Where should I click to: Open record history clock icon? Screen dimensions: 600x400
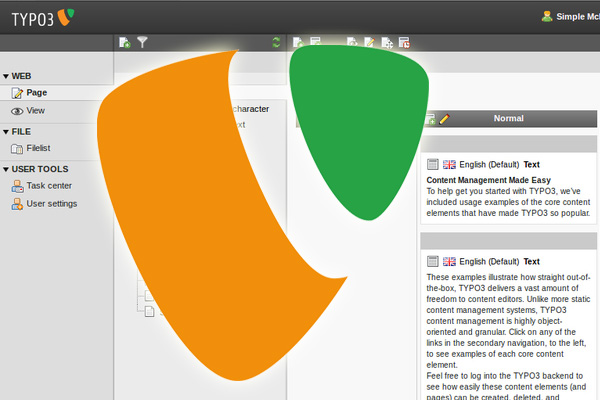click(x=404, y=43)
